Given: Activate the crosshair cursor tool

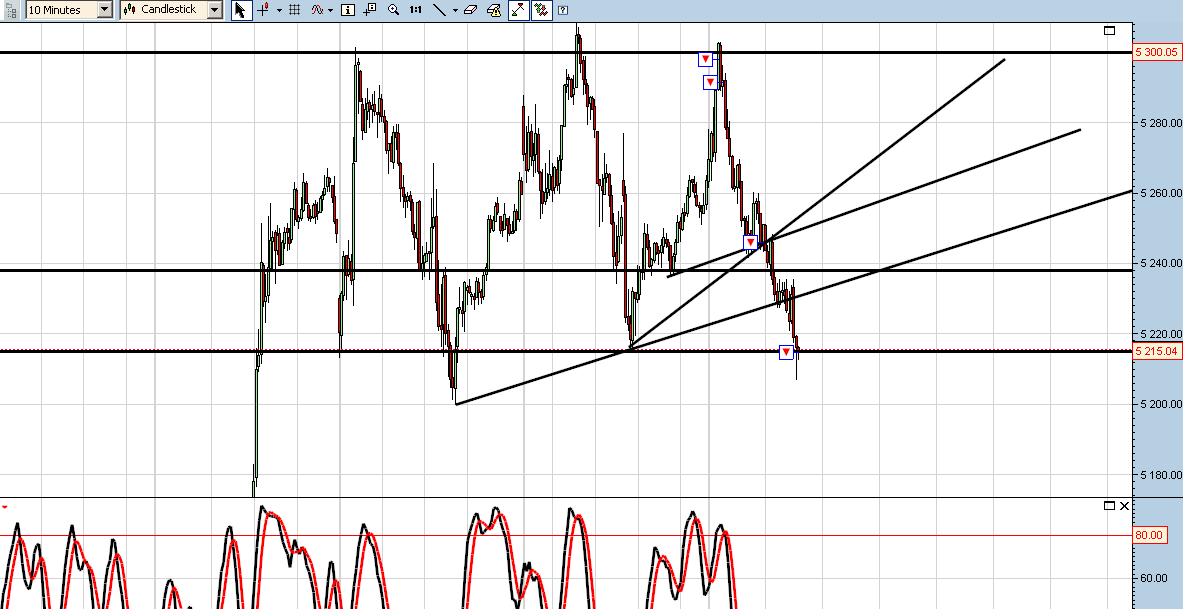Looking at the screenshot, I should coord(263,10).
